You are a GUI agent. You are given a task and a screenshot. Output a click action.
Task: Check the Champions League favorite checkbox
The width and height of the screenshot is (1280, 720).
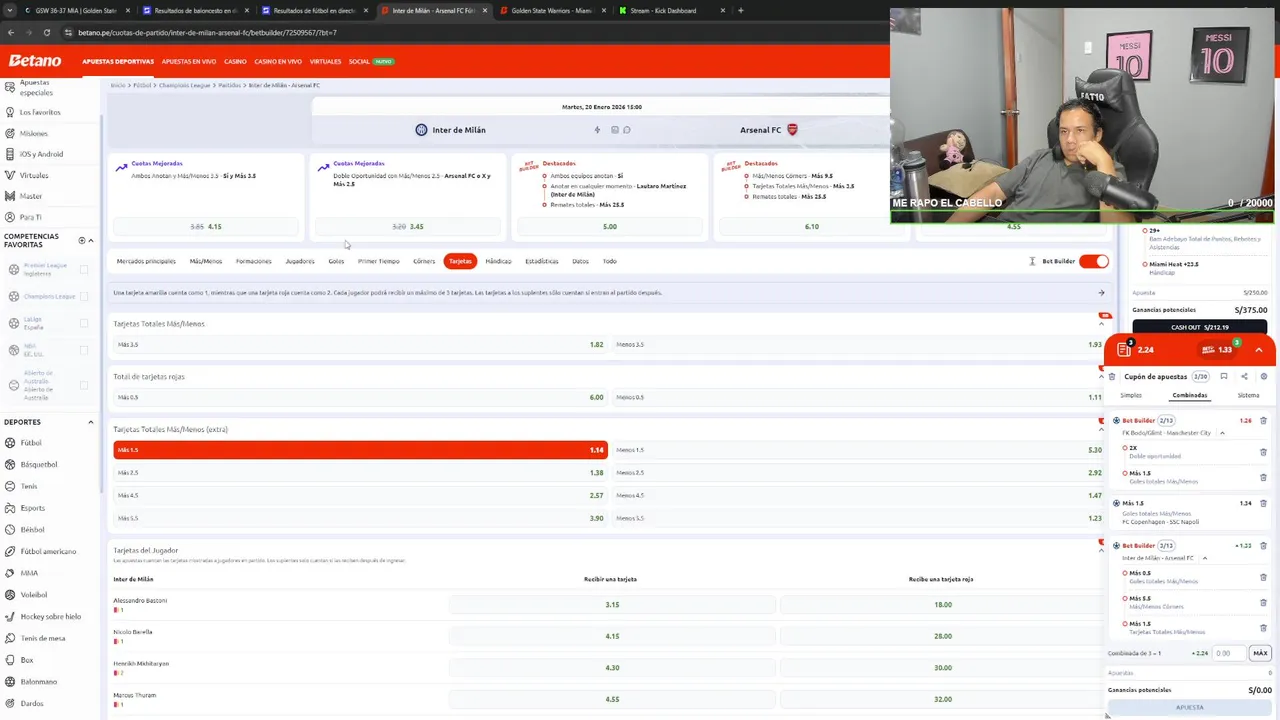[84, 296]
